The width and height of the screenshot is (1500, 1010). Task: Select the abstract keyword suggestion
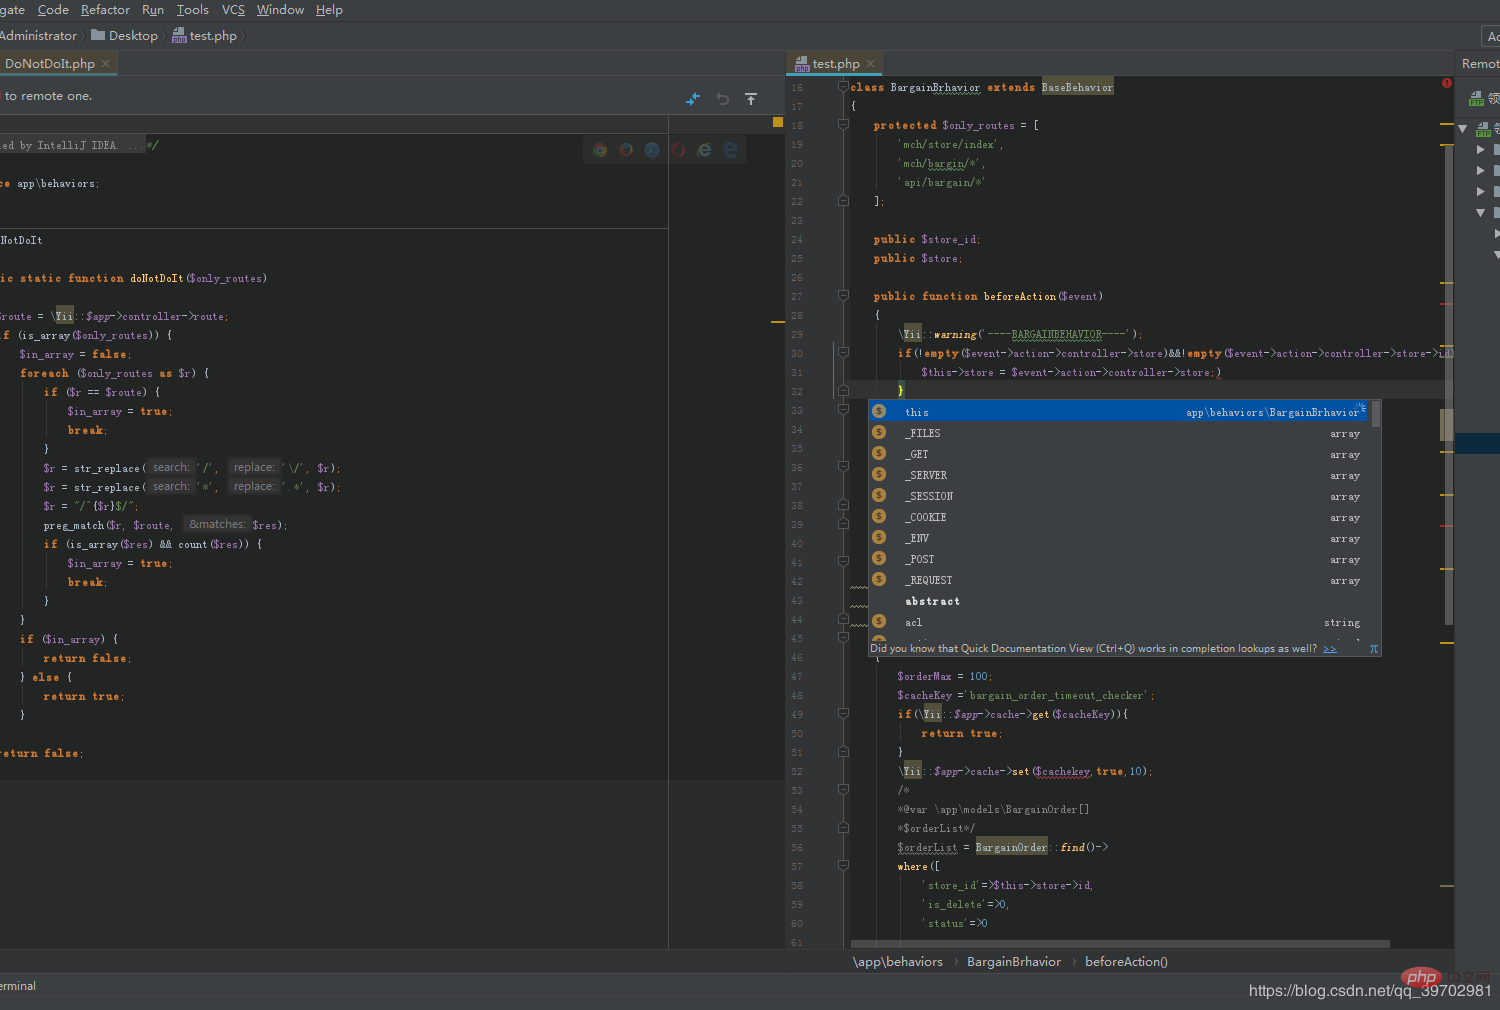pos(1119,601)
